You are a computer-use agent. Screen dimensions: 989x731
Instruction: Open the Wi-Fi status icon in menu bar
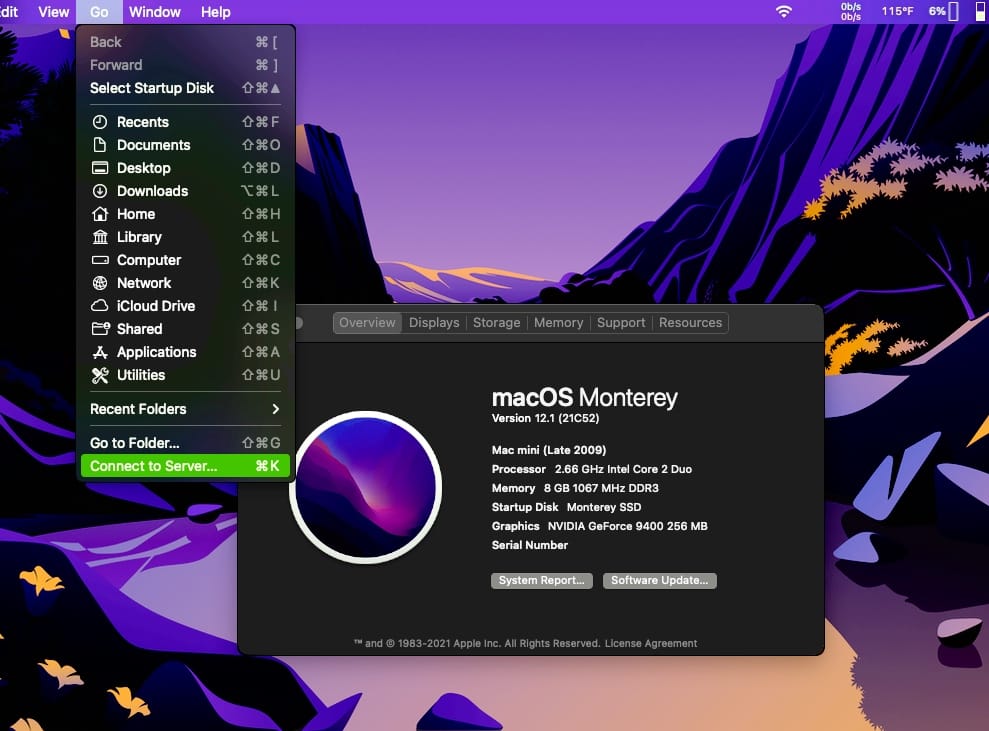pyautogui.click(x=783, y=11)
